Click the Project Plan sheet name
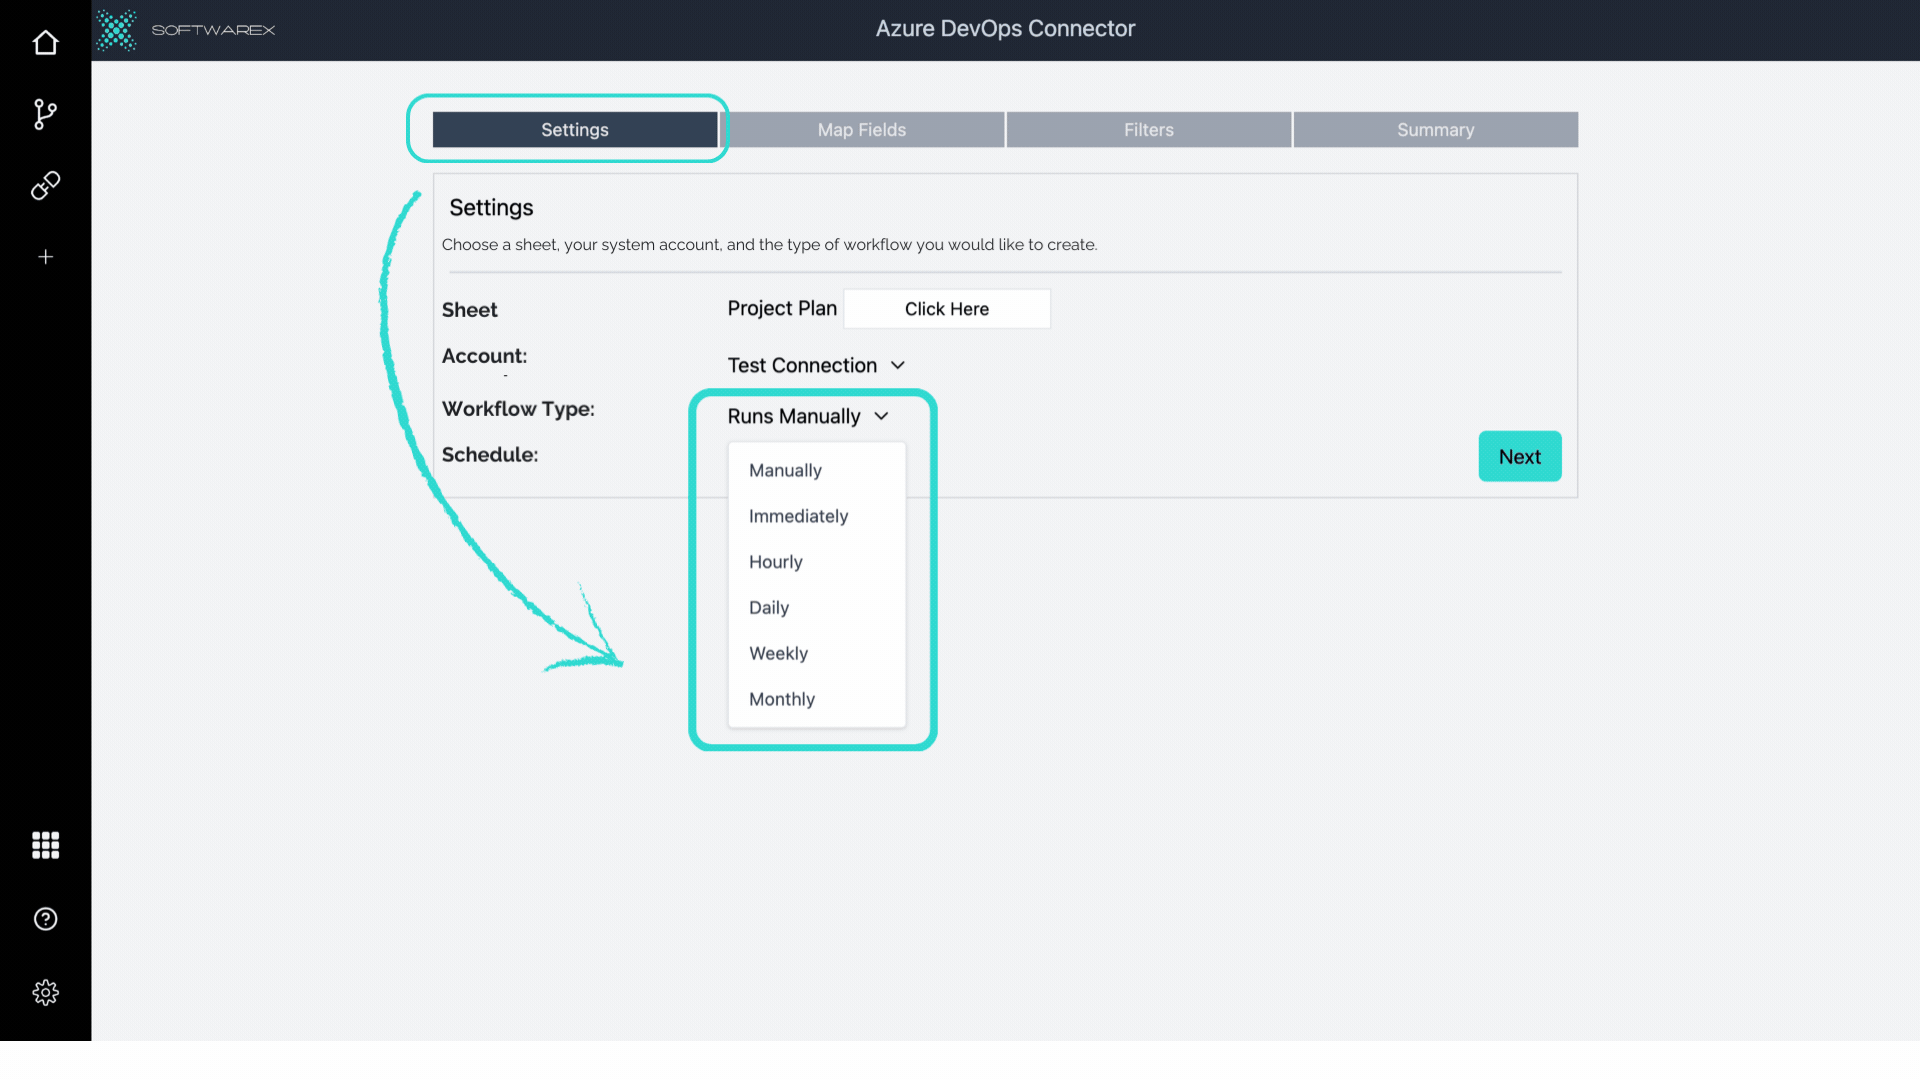 (782, 308)
